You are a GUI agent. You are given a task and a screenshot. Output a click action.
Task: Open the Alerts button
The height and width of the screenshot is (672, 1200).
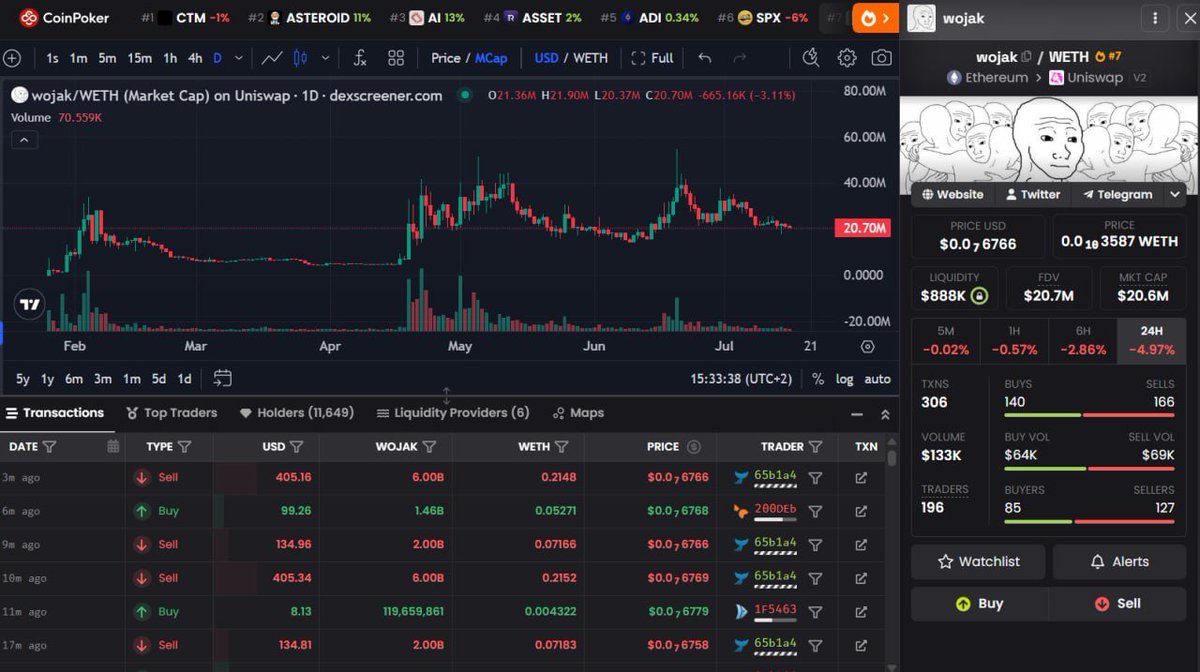pyautogui.click(x=1120, y=562)
